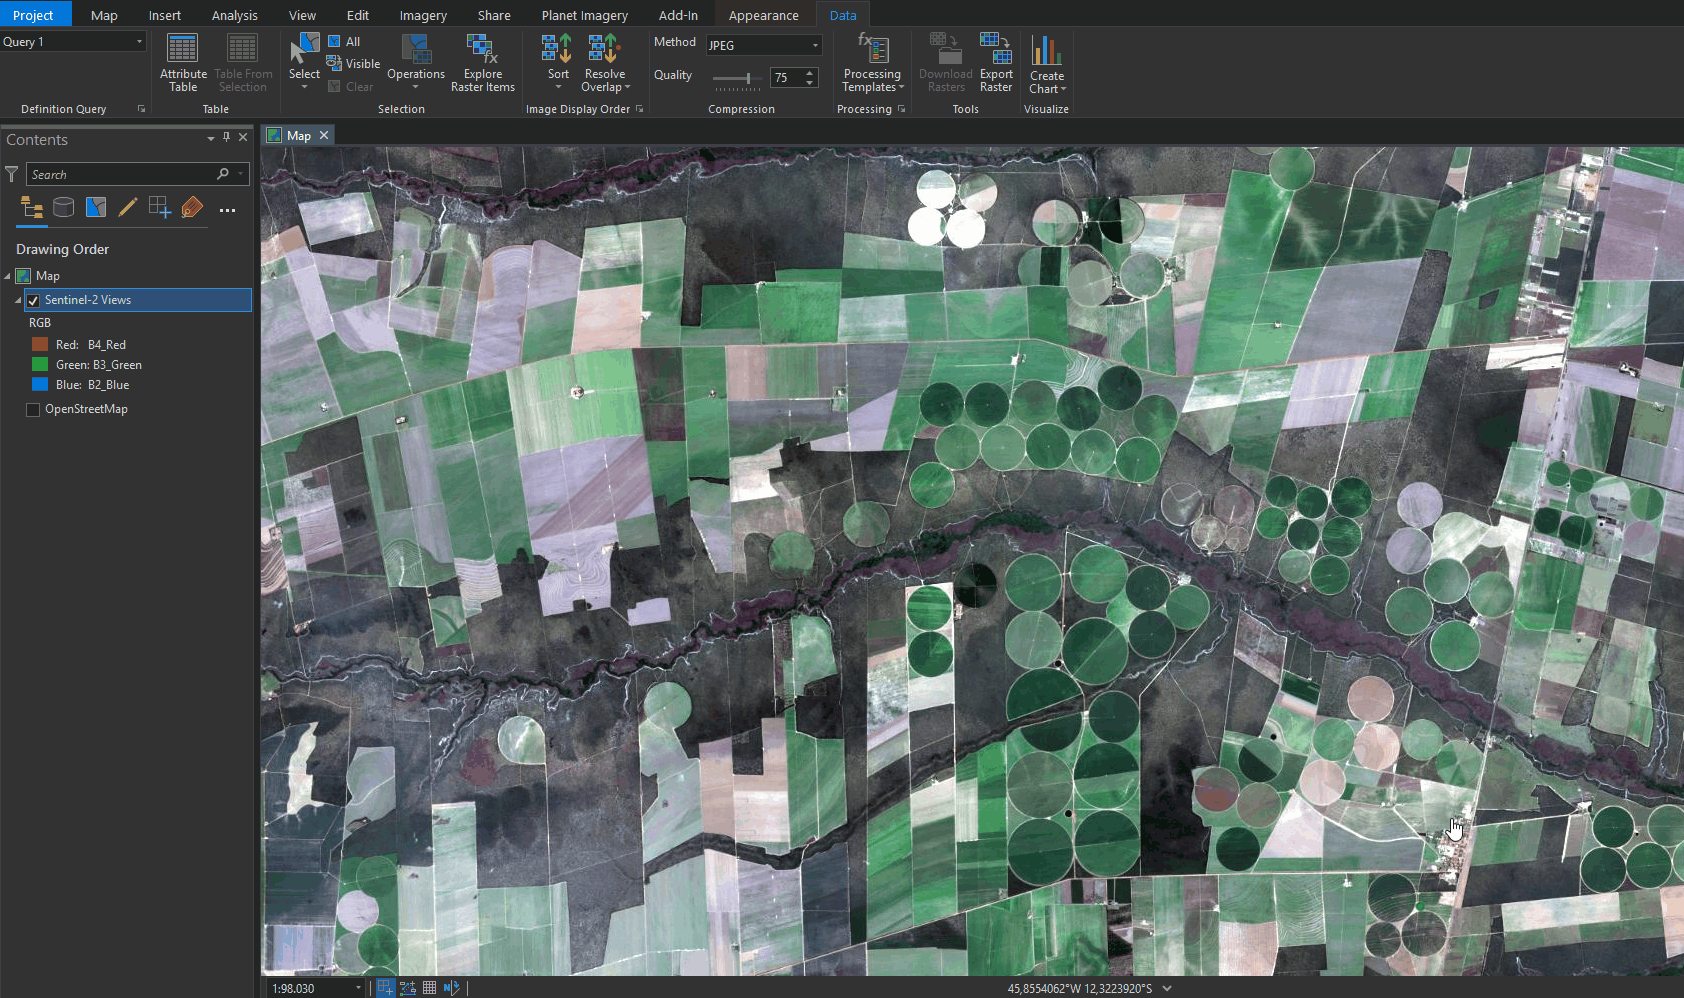Click the Export Raster tool

coord(996,63)
